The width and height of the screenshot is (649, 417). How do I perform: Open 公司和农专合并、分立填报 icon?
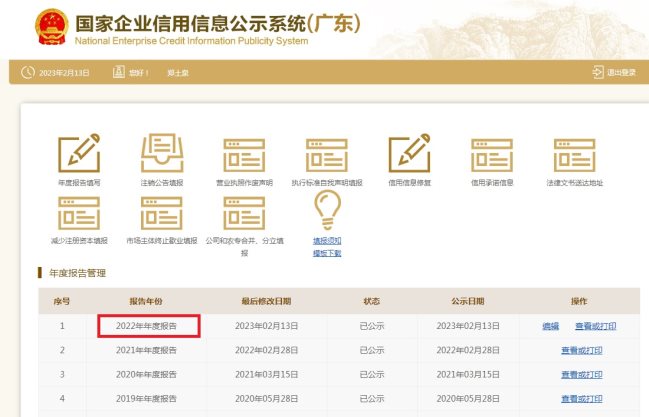tap(244, 213)
